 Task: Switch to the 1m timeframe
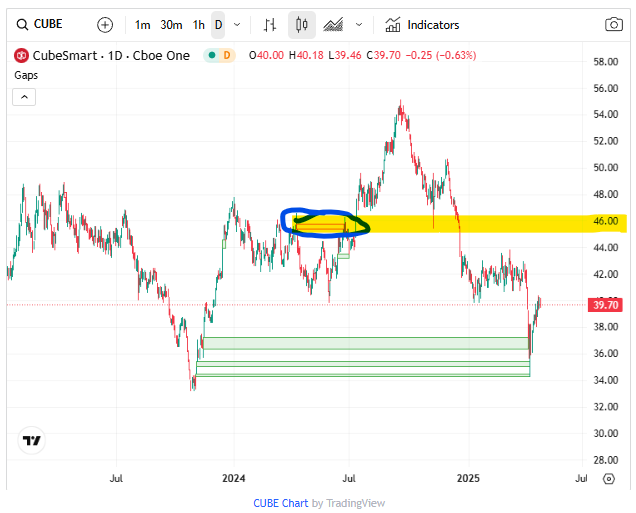click(142, 25)
